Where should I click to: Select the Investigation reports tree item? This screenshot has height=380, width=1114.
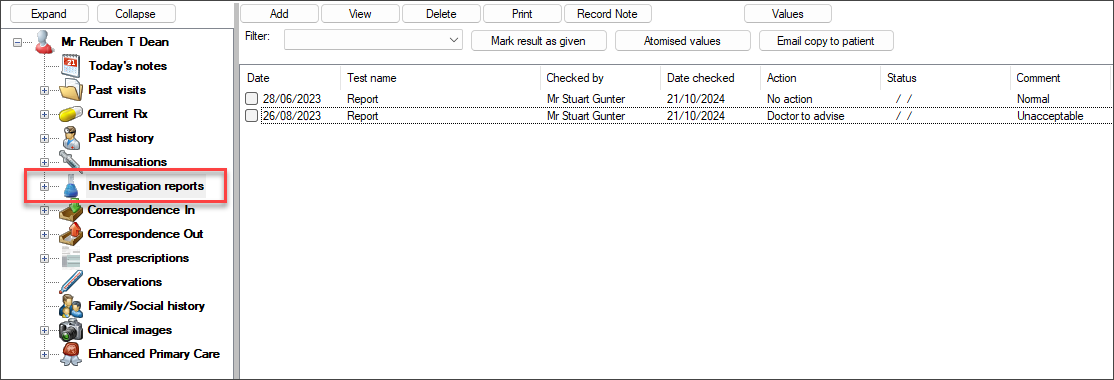point(146,187)
